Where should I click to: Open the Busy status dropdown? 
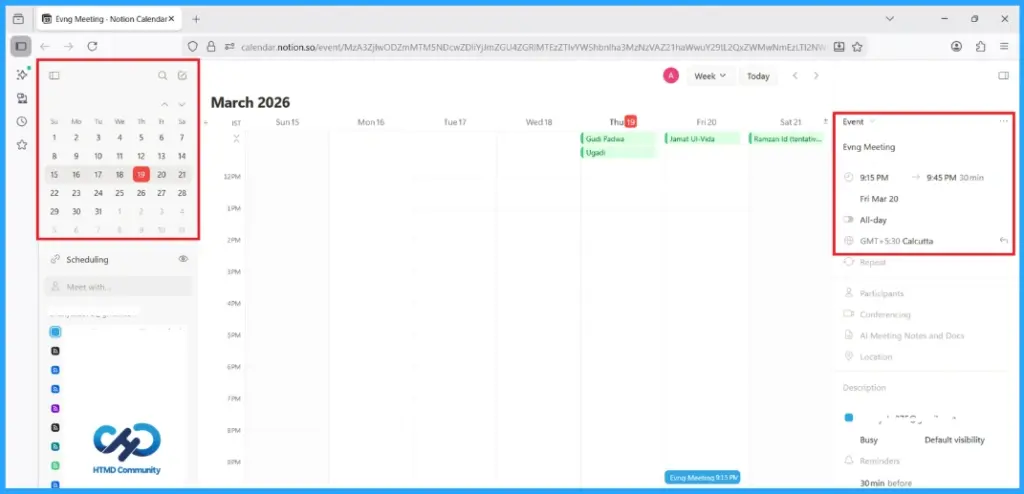tap(869, 440)
